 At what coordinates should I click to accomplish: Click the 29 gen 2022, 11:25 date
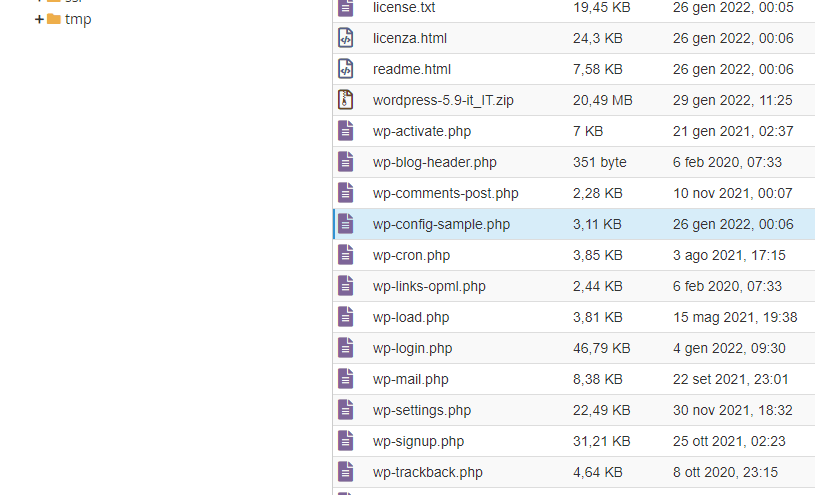(x=732, y=100)
